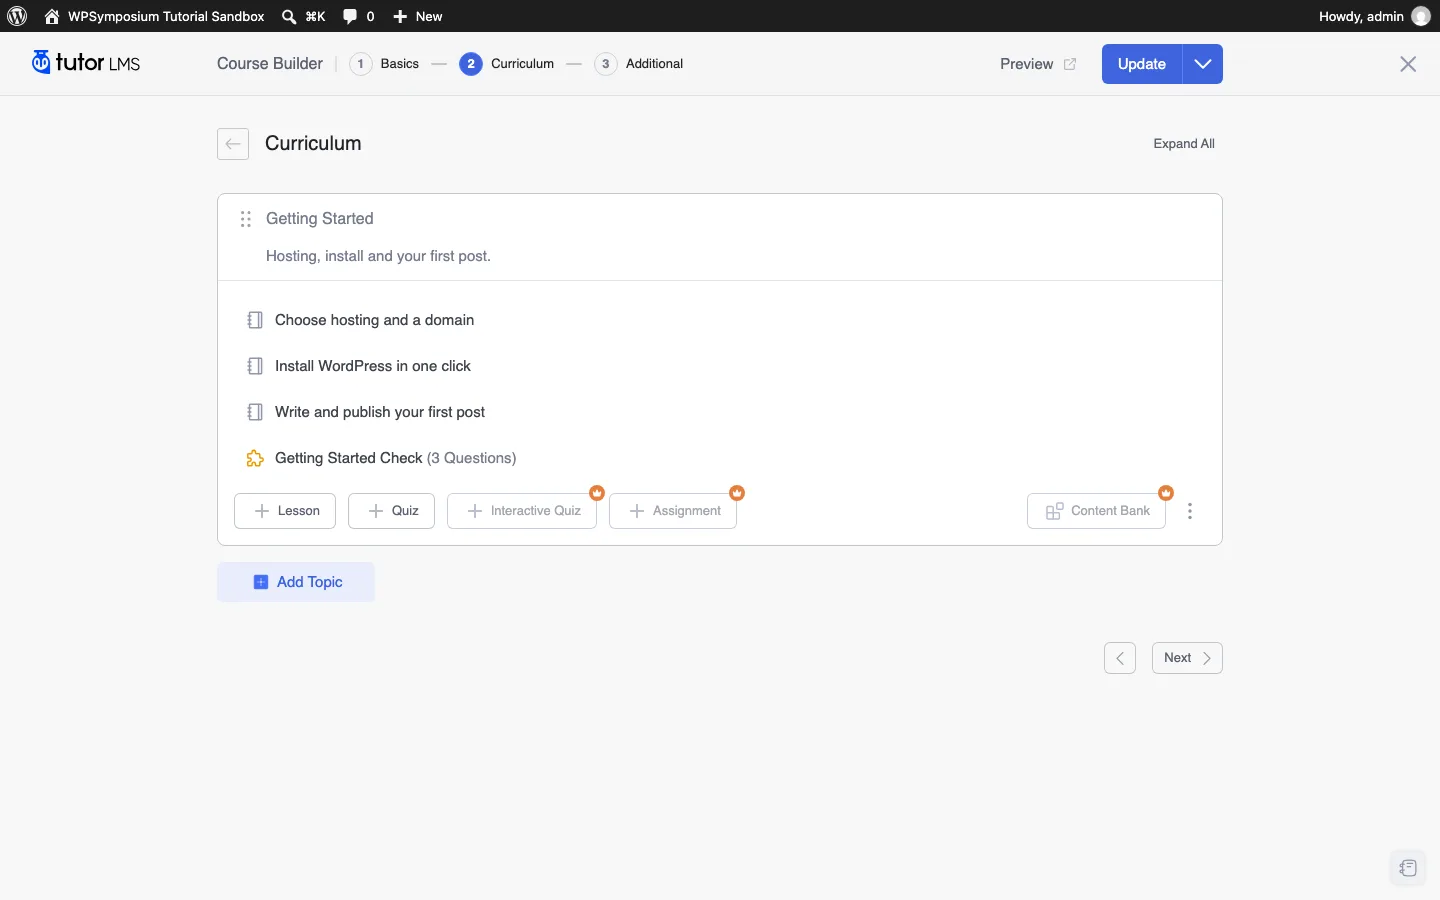Open the WPSymposium Tutorial Sandbox site link

tap(155, 16)
